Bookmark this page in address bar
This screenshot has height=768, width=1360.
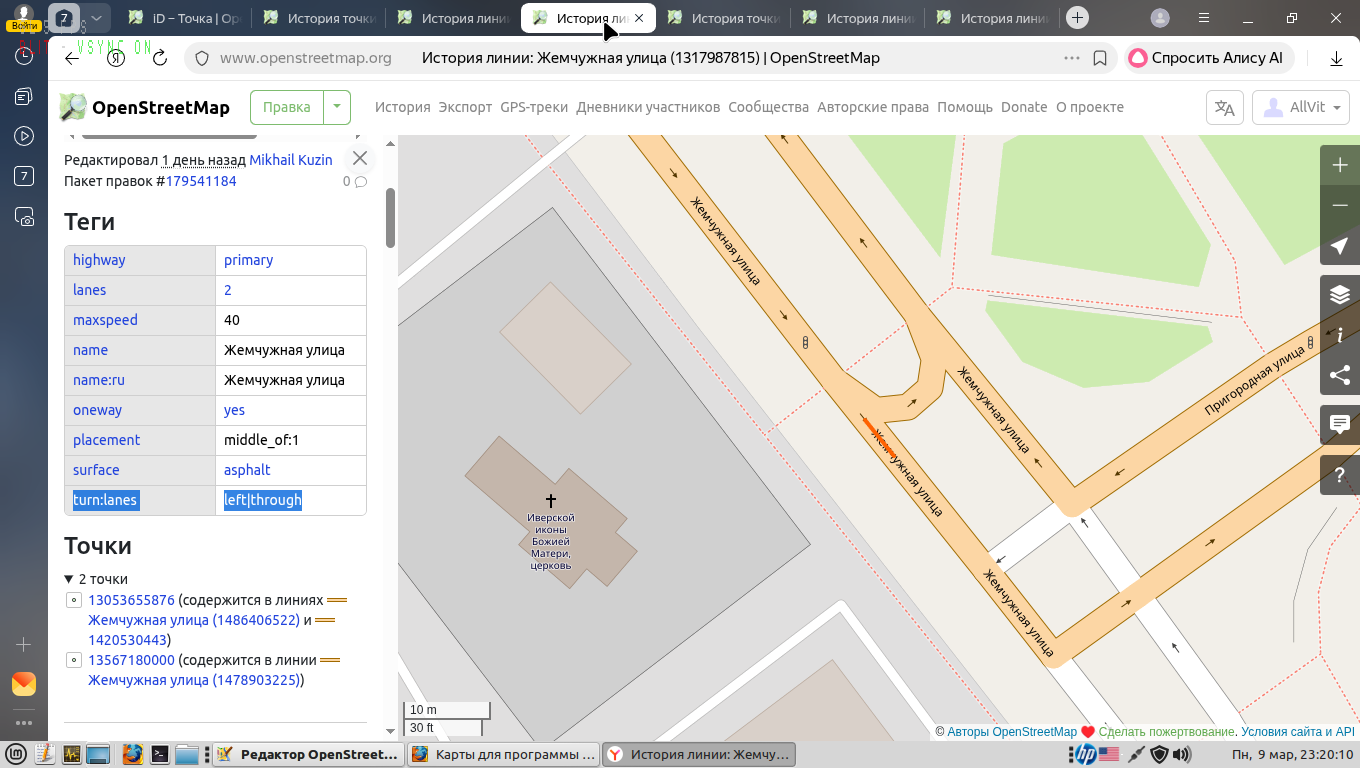pyautogui.click(x=1100, y=58)
